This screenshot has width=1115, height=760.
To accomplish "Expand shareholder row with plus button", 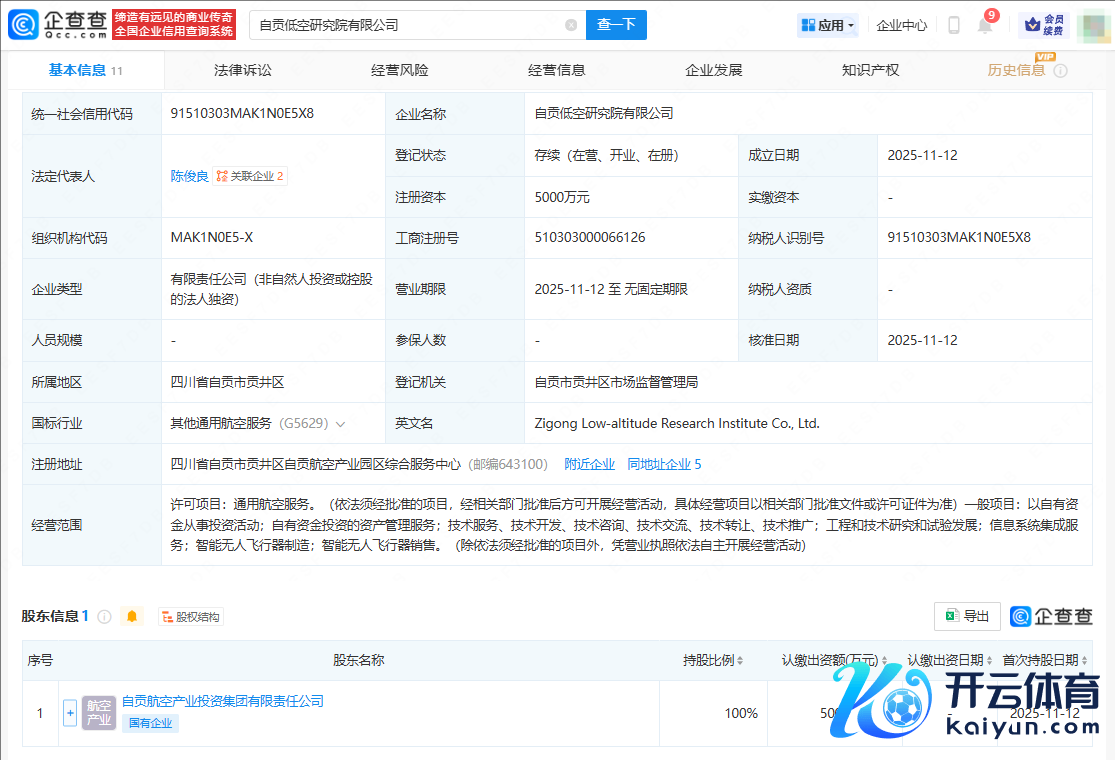I will tap(70, 713).
